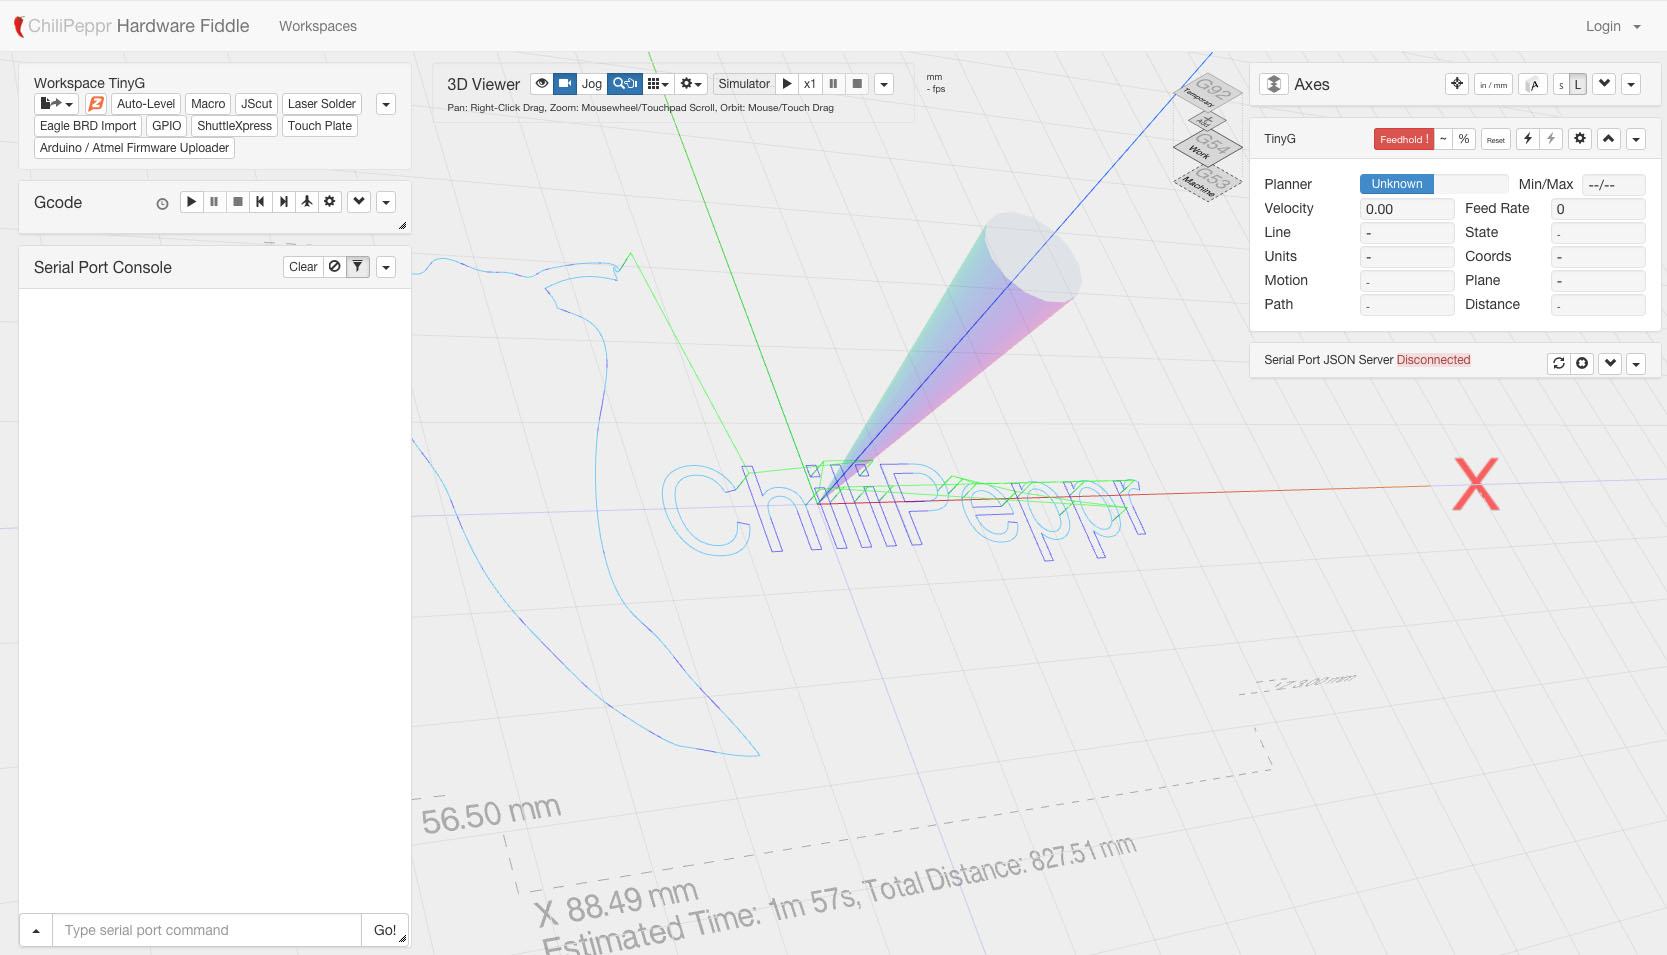This screenshot has width=1667, height=955.
Task: Click the TinyG Reset button
Action: tap(1496, 139)
